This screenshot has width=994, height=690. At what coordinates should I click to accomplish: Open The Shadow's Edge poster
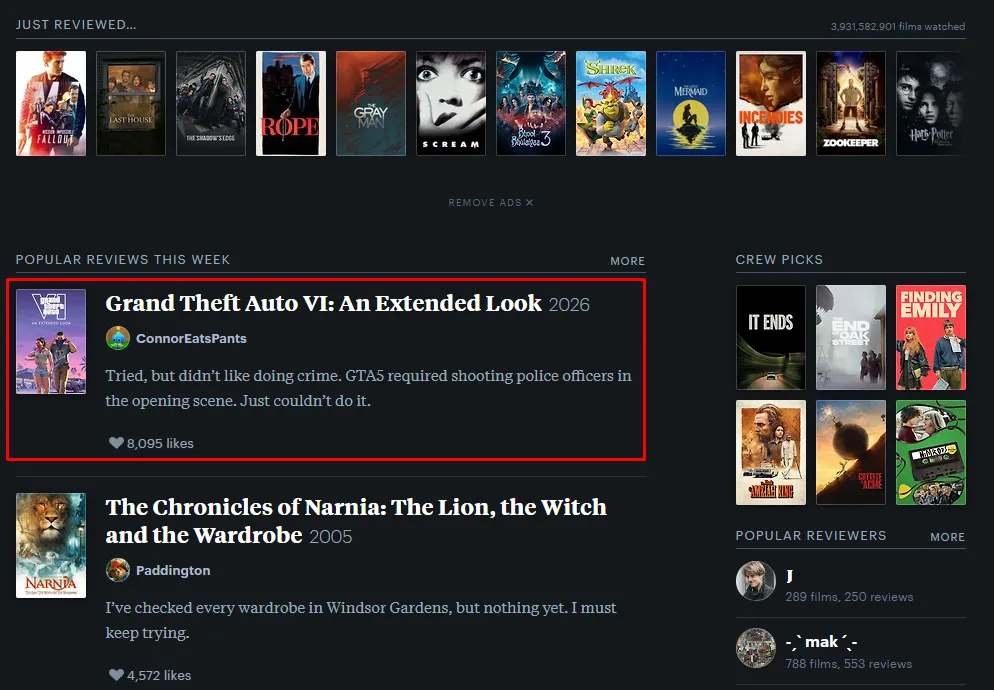click(x=210, y=103)
